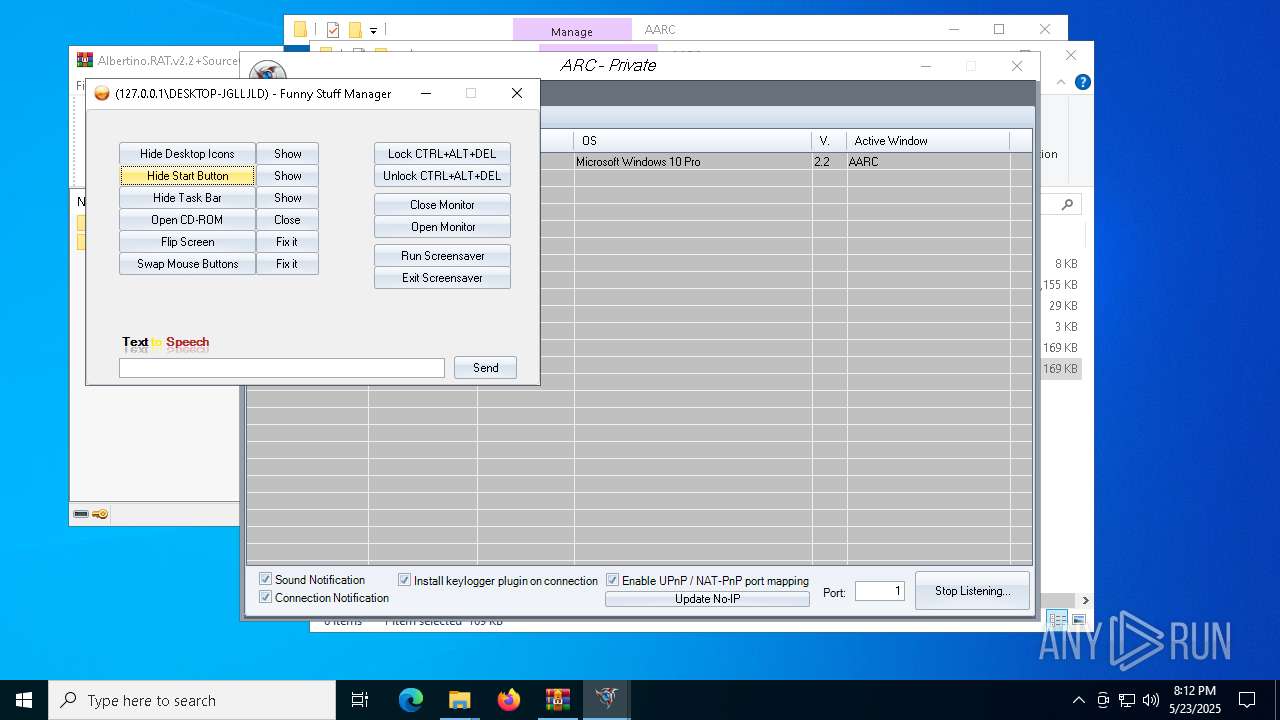
Task: Click Close next to Open CD-ROM
Action: (287, 220)
